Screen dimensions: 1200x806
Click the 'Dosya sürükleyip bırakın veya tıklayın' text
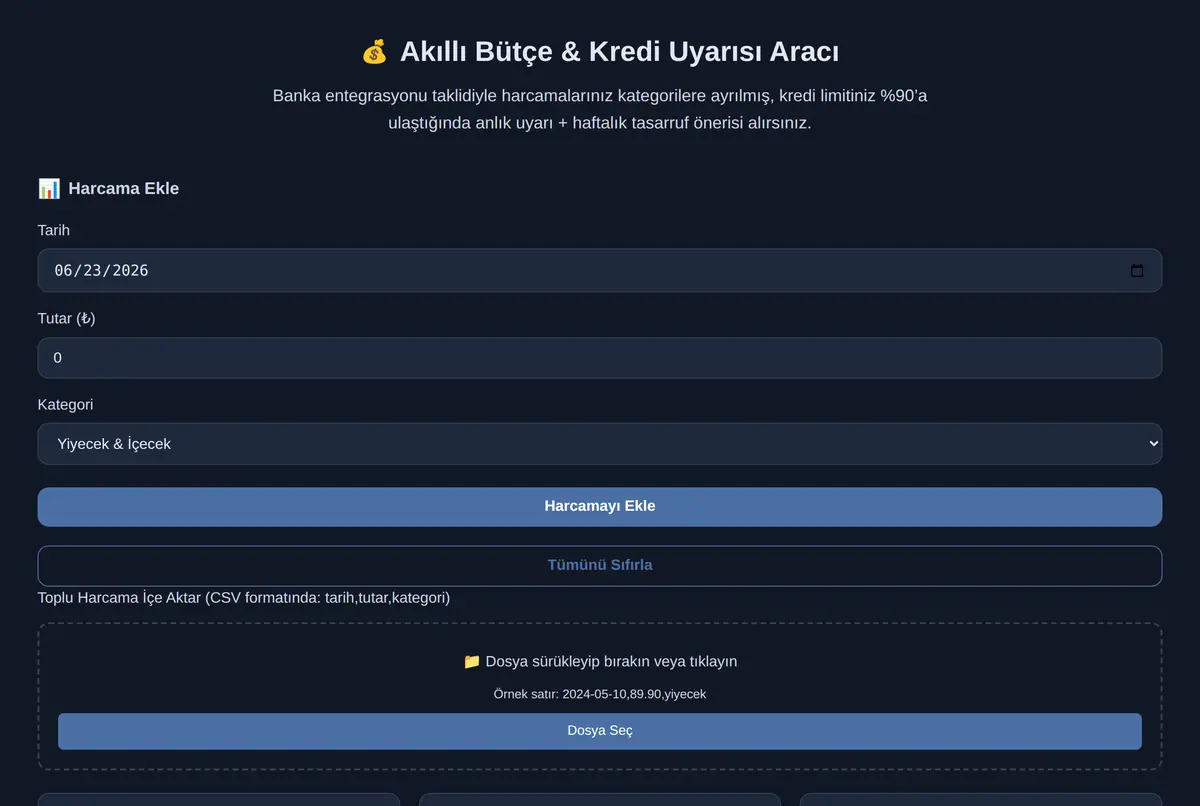click(x=611, y=661)
